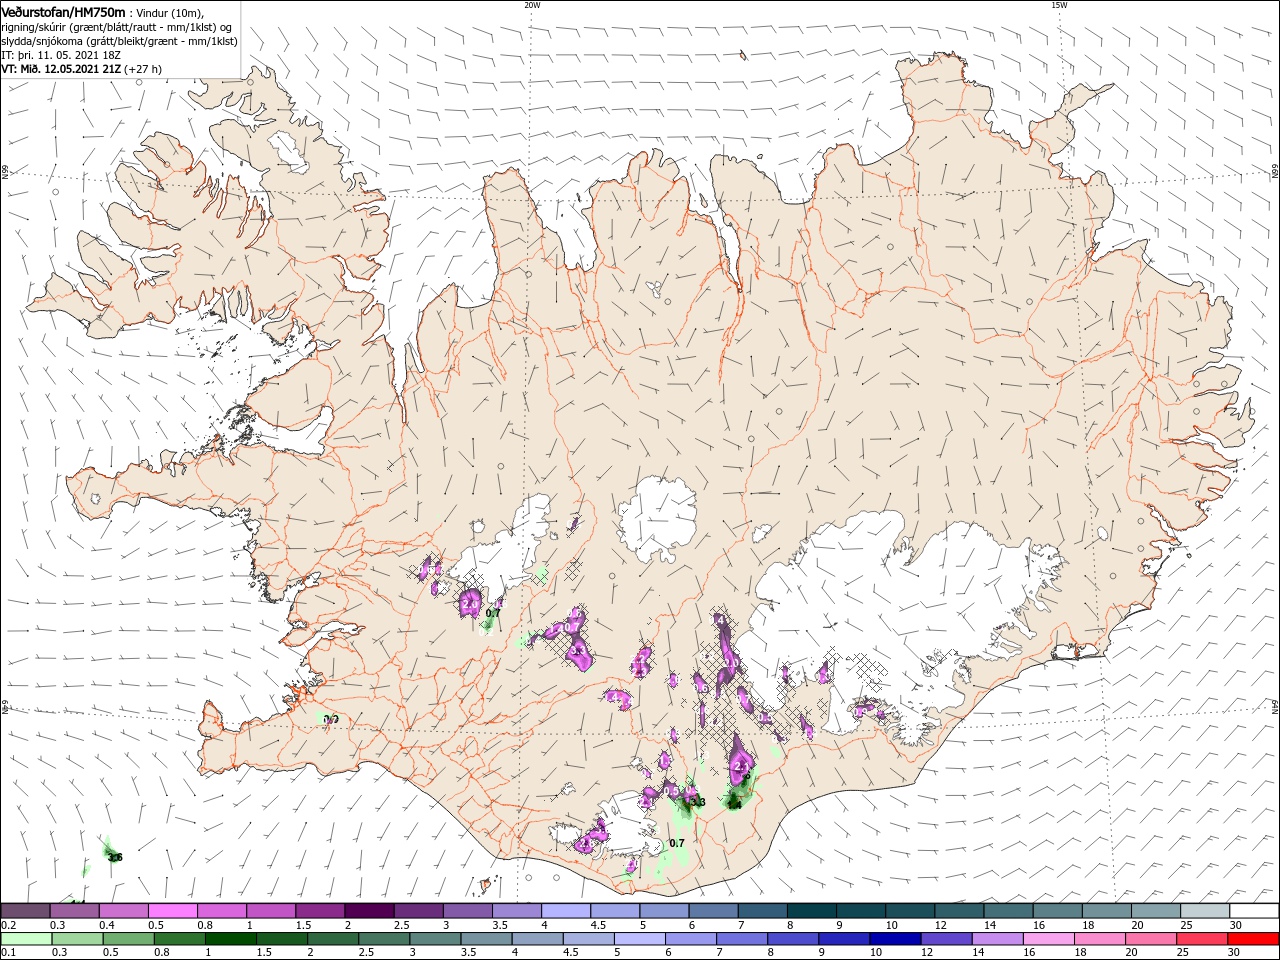Pick the rain scale green swatch at 0.5
This screenshot has width=1280, height=960.
(x=127, y=939)
